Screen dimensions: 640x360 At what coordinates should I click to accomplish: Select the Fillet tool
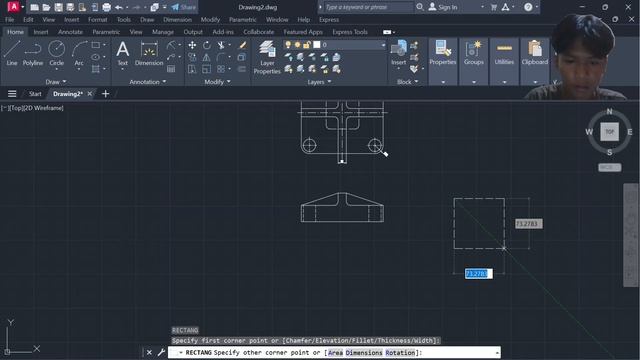click(x=221, y=57)
